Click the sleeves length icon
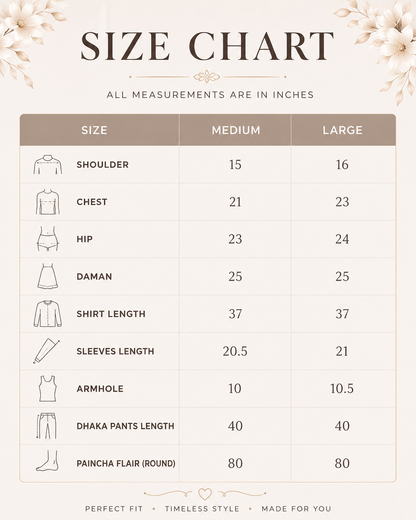This screenshot has width=416, height=520. [x=47, y=351]
